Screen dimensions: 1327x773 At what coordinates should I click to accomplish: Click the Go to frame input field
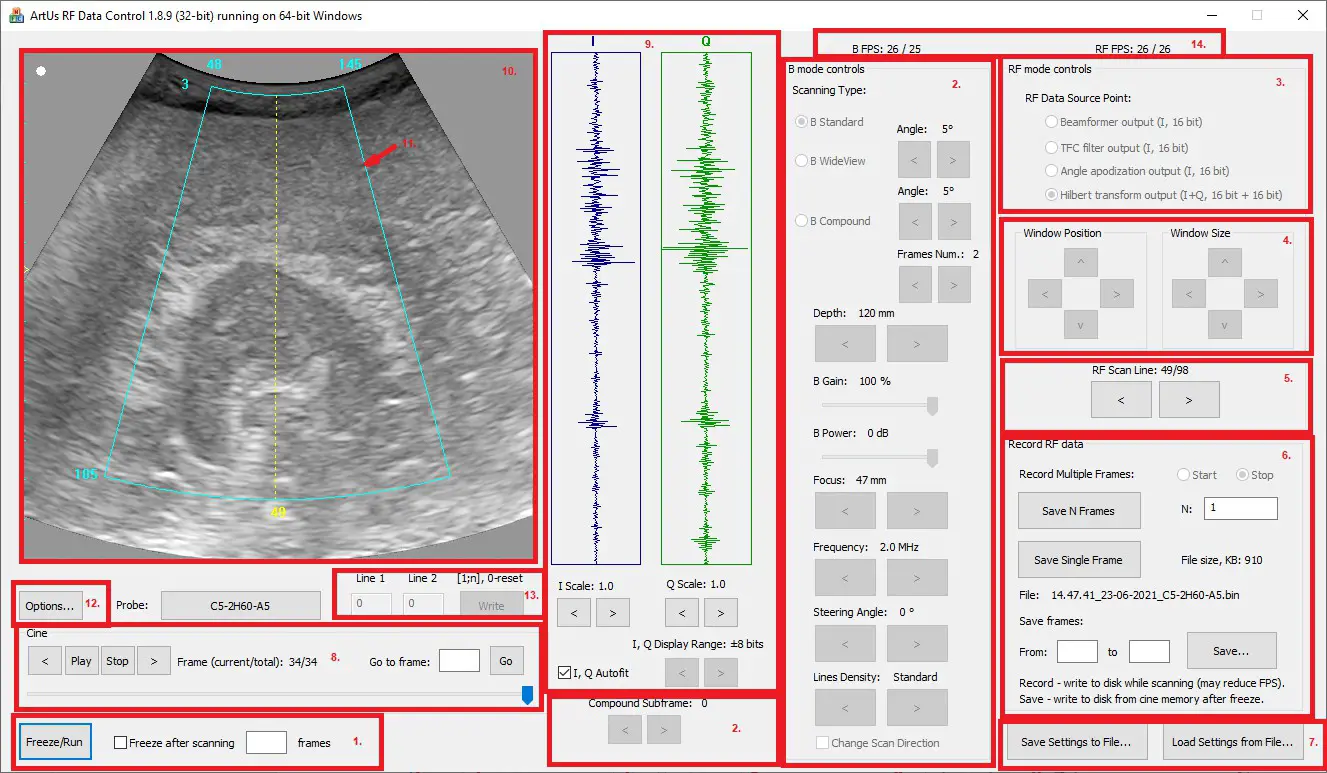point(459,660)
